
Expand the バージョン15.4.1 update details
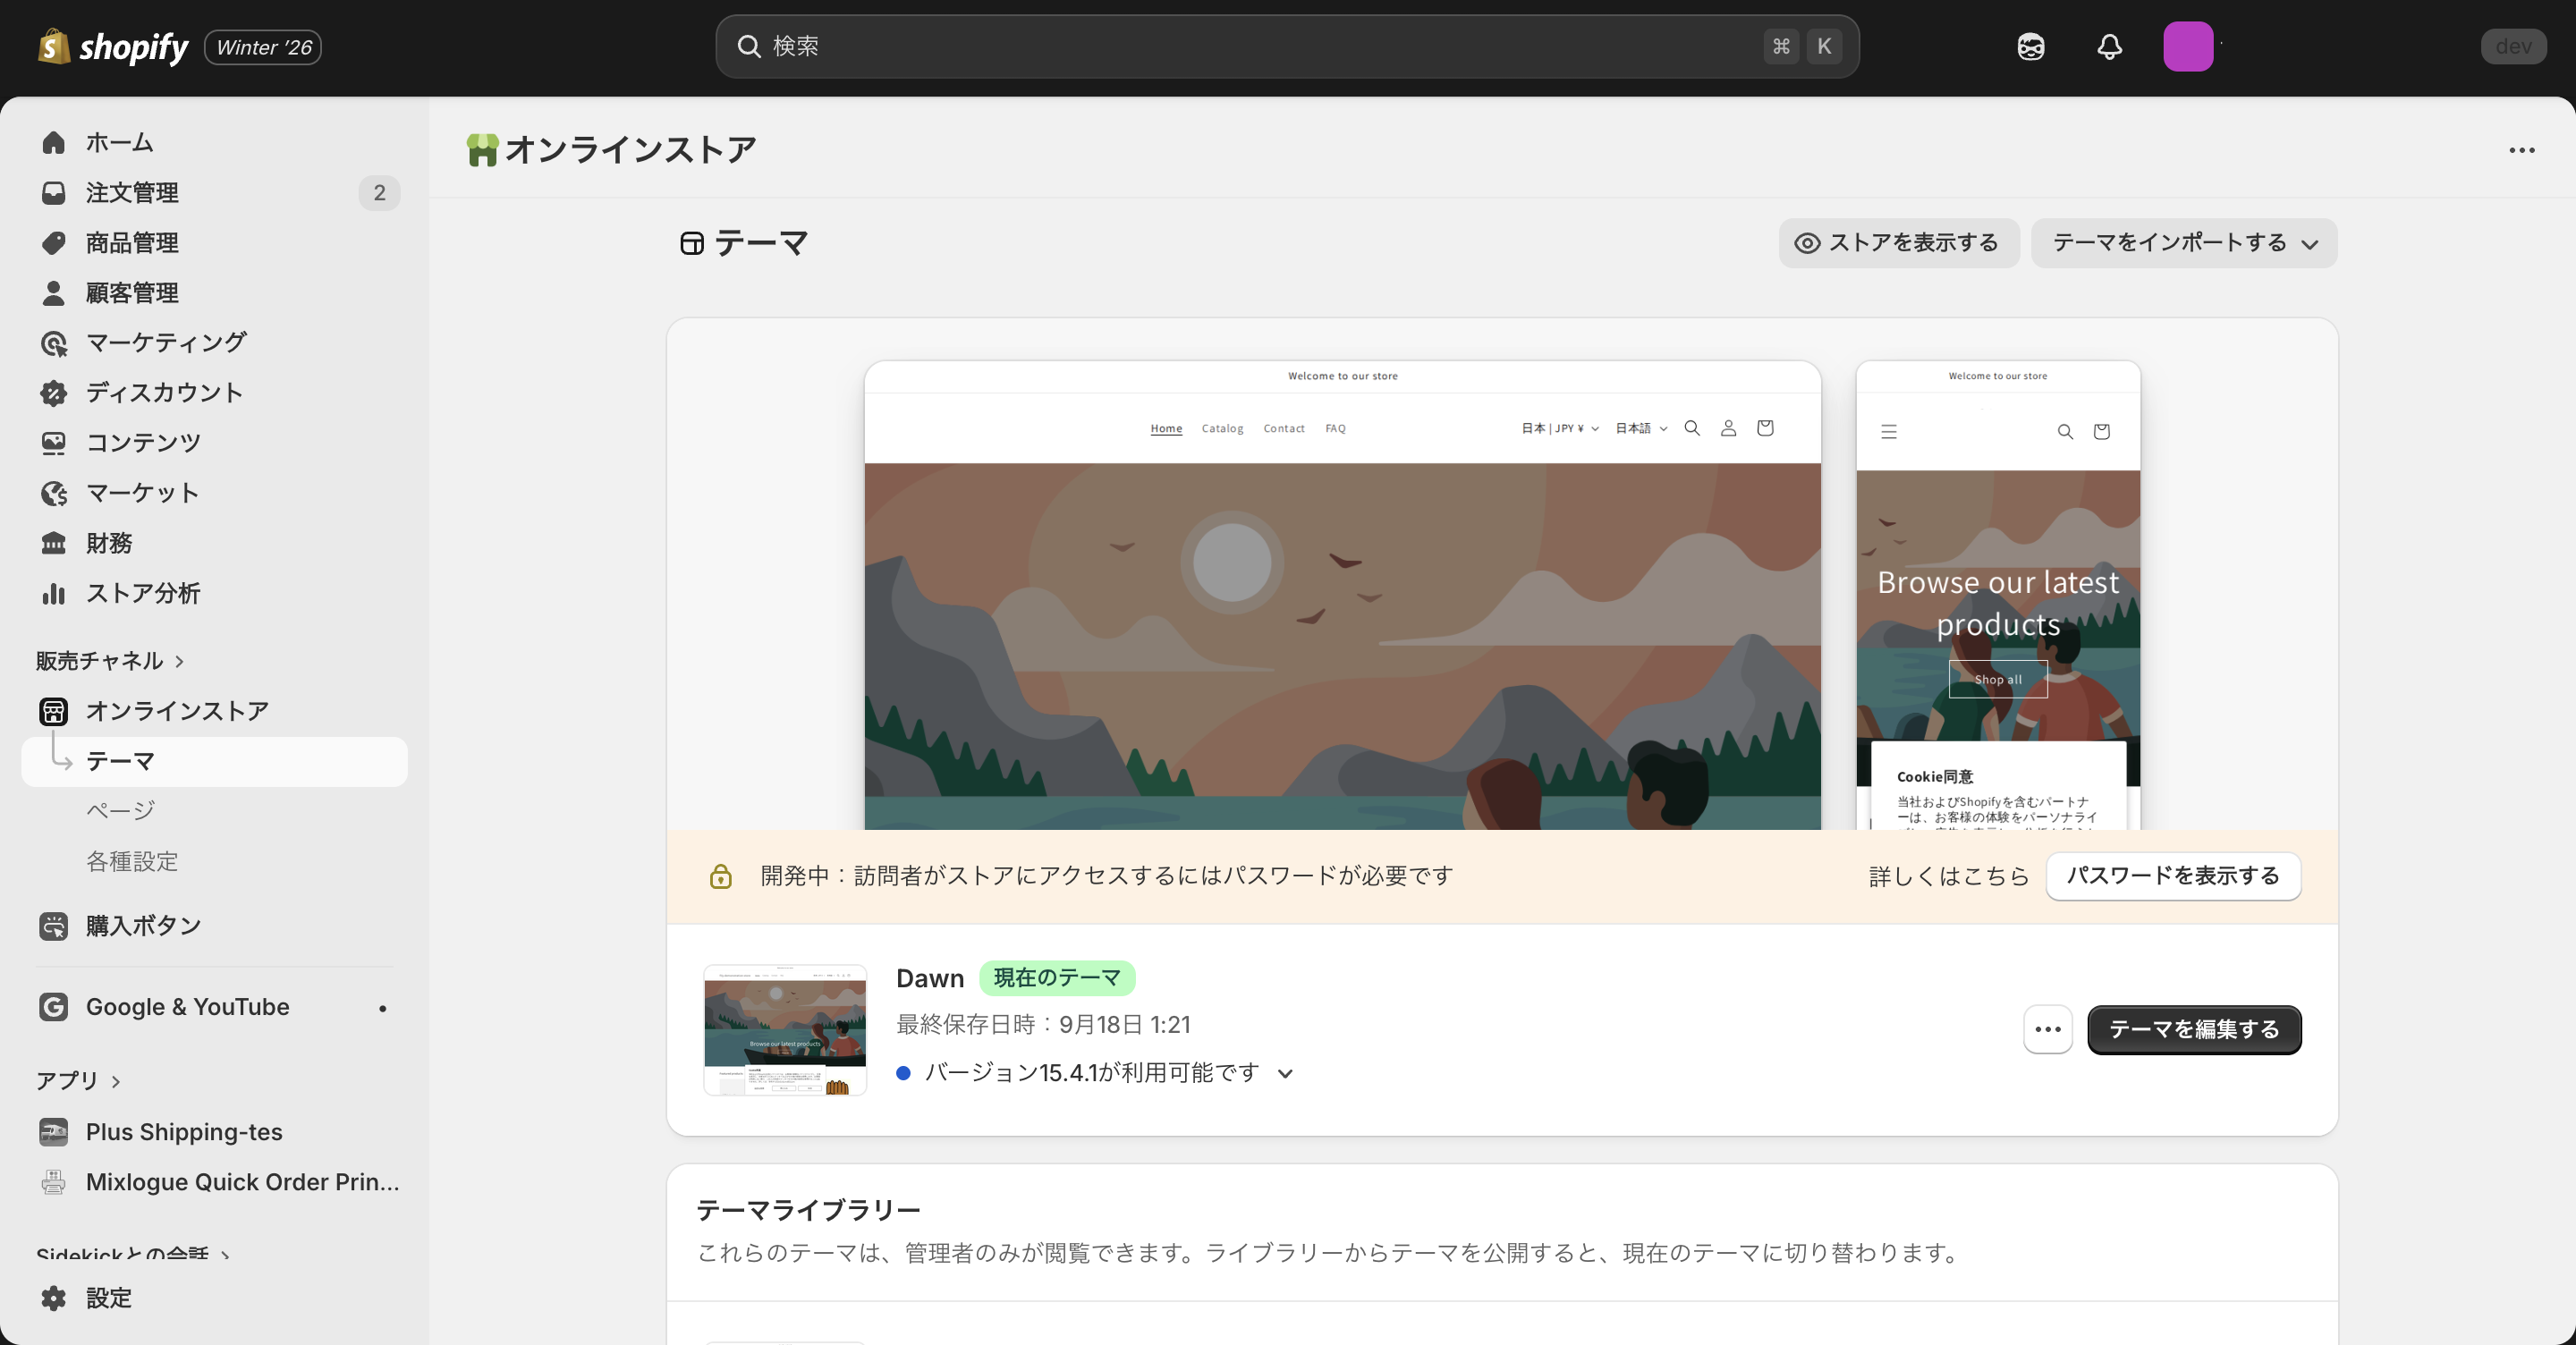point(1285,1073)
